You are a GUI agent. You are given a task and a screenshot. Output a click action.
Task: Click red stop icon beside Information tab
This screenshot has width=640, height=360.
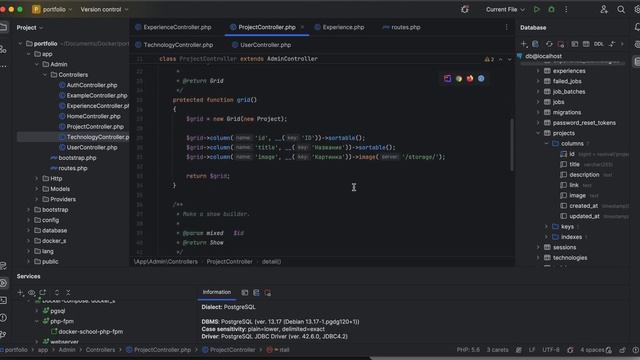[267, 292]
